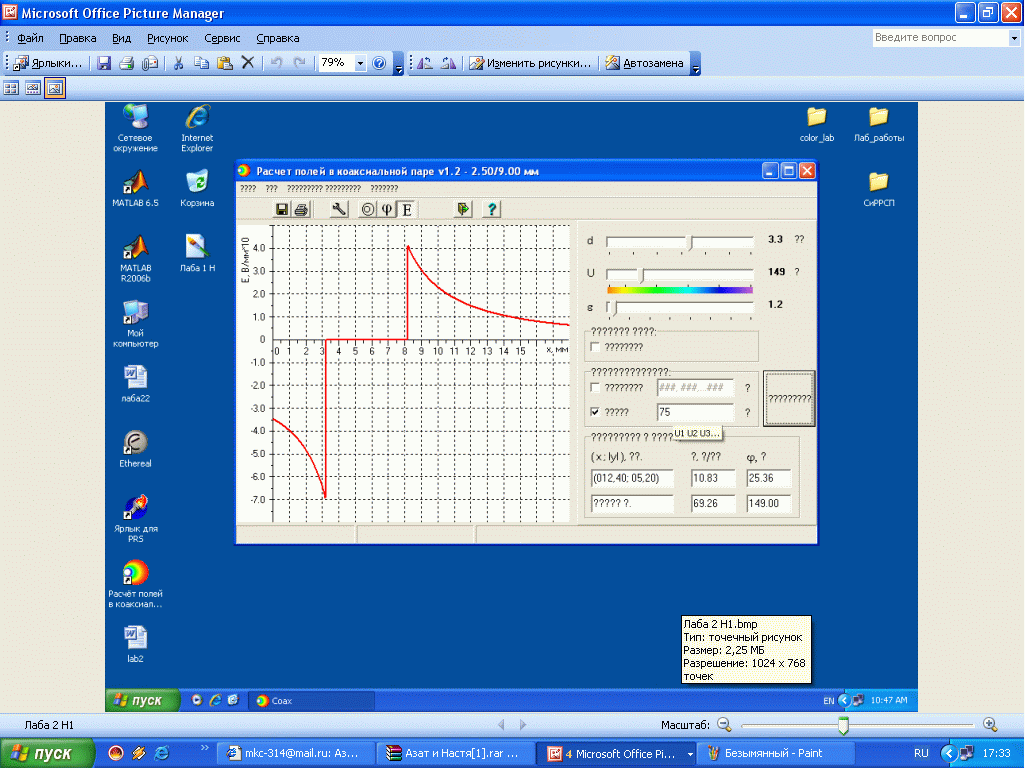The height and width of the screenshot is (768, 1025).
Task: Click the Rotate right icon
Action: (x=448, y=63)
